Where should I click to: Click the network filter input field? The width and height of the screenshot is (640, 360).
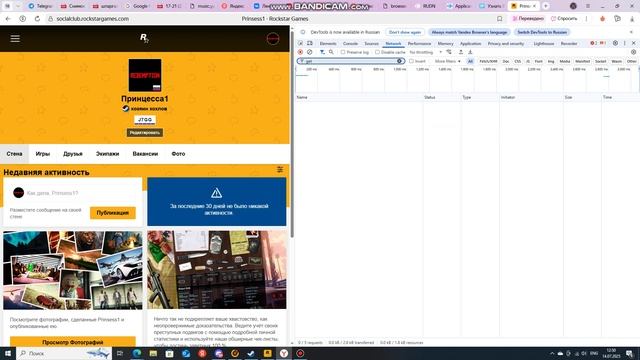350,61
